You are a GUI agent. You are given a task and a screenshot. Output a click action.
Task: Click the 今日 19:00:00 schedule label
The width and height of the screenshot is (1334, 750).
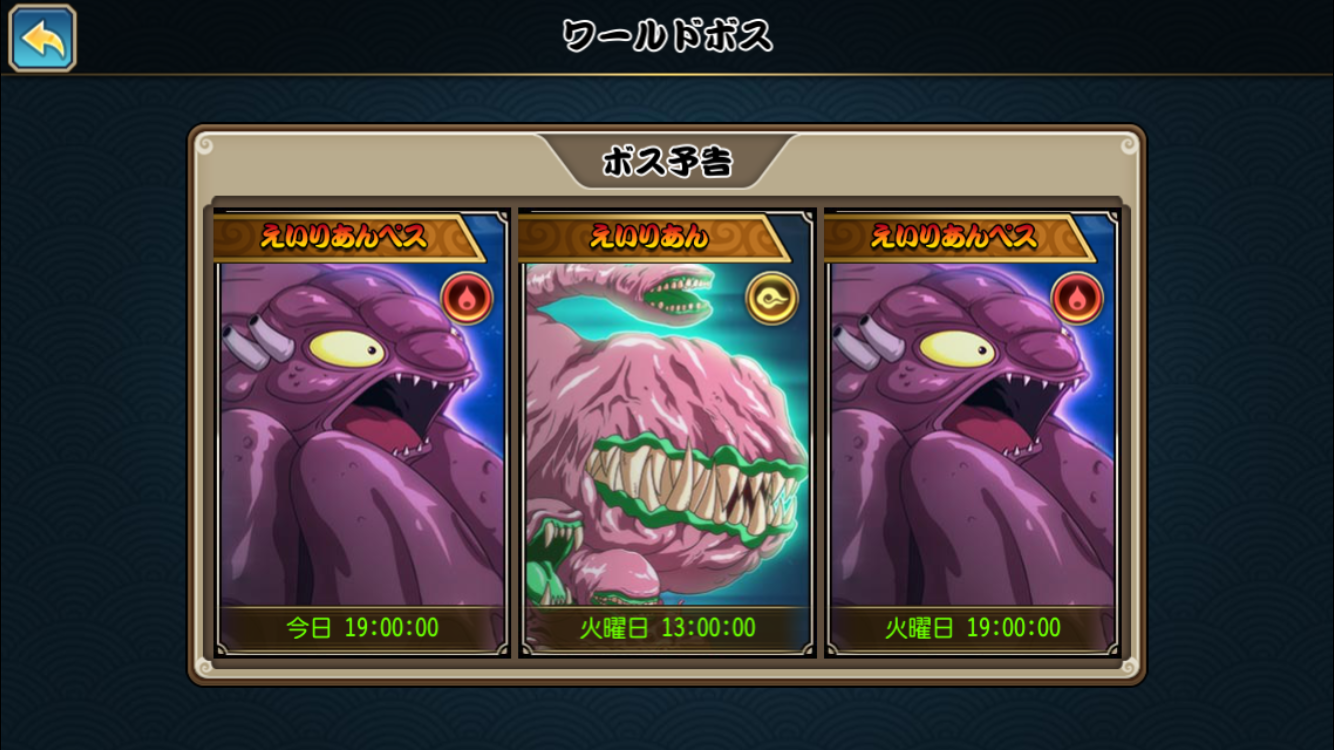362,628
